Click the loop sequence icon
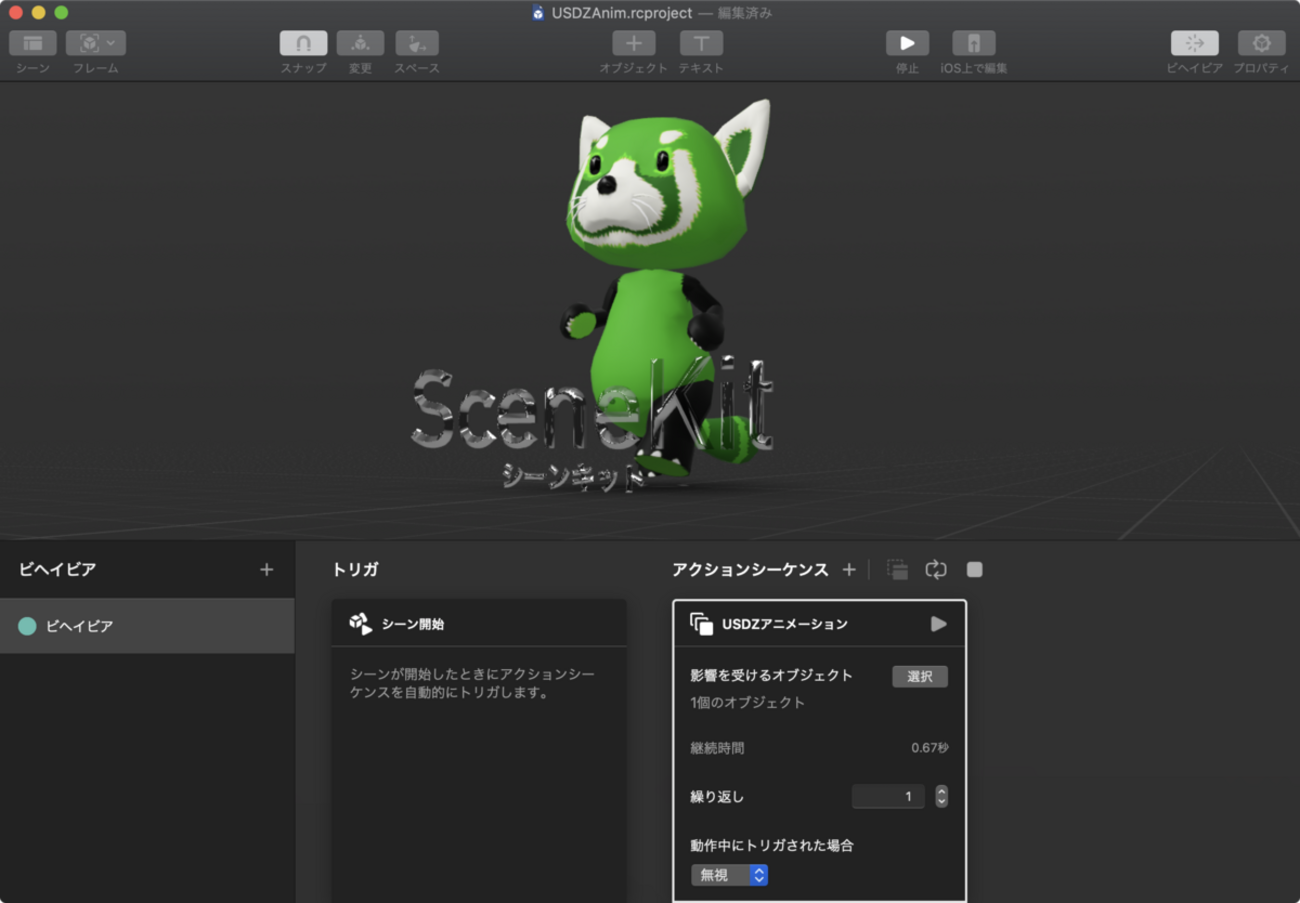Viewport: 1300px width, 903px height. tap(936, 570)
